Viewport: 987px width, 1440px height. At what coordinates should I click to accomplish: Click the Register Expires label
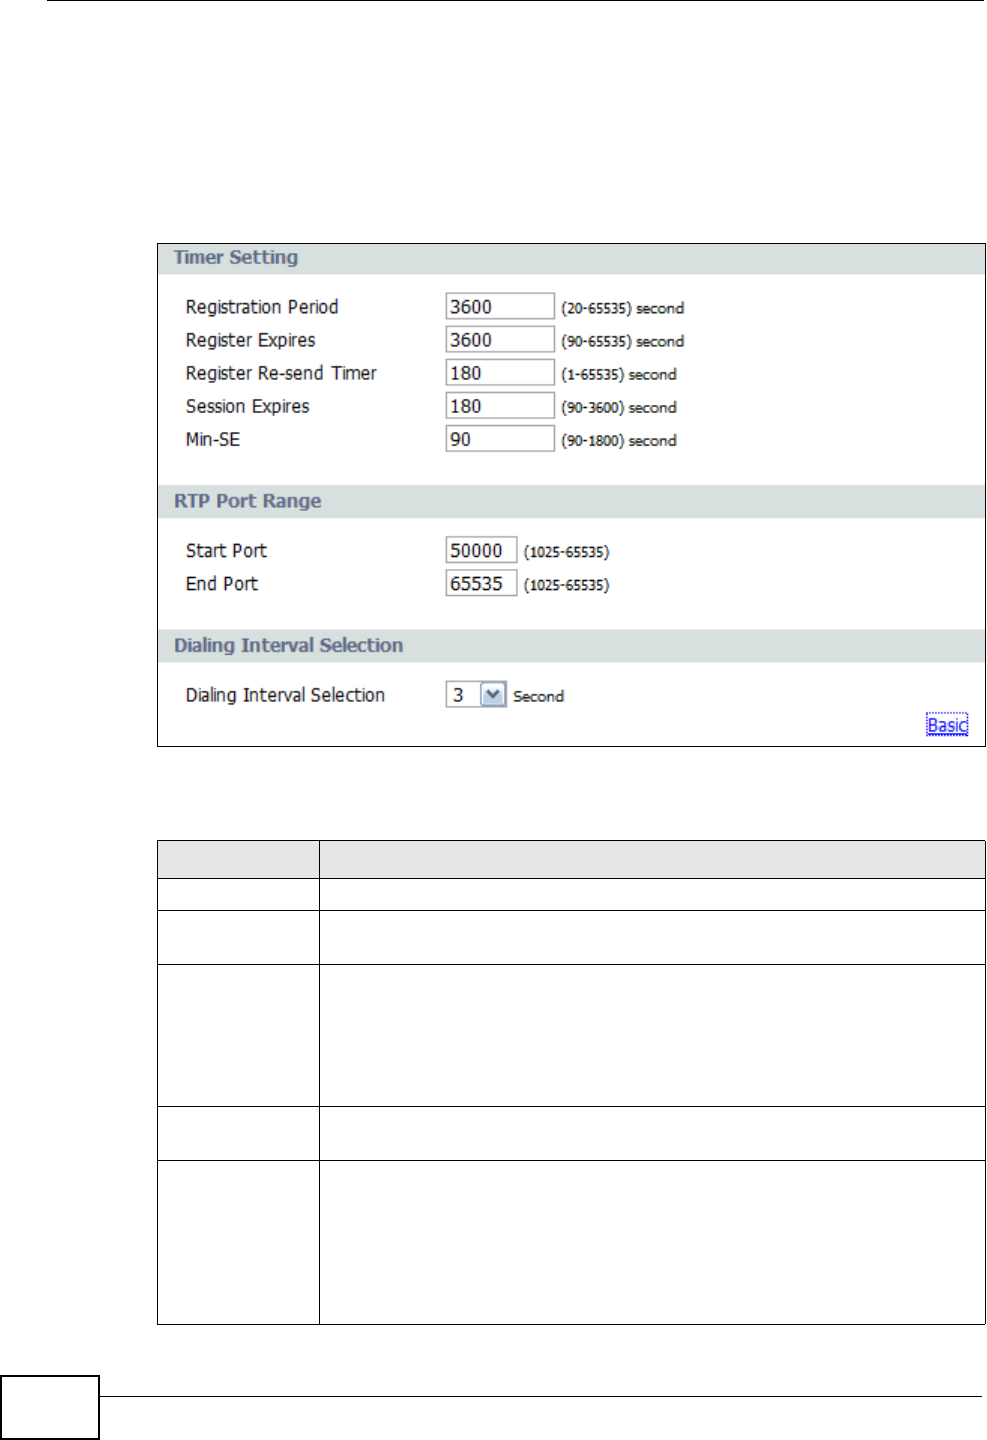click(251, 340)
